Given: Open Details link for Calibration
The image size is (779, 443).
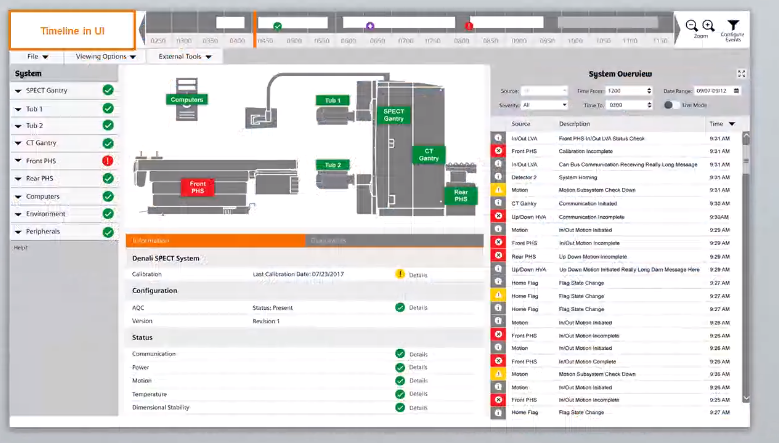Looking at the screenshot, I should point(418,275).
